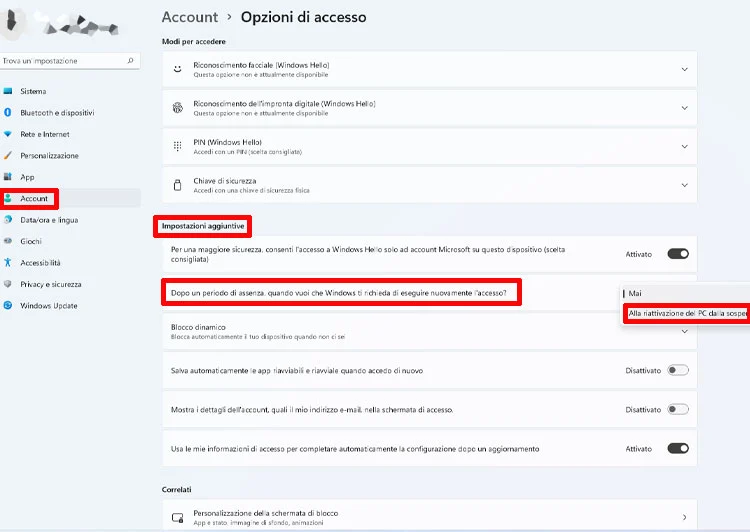Click the Windows Update refresh icon
750x532 pixels.
click(x=8, y=305)
